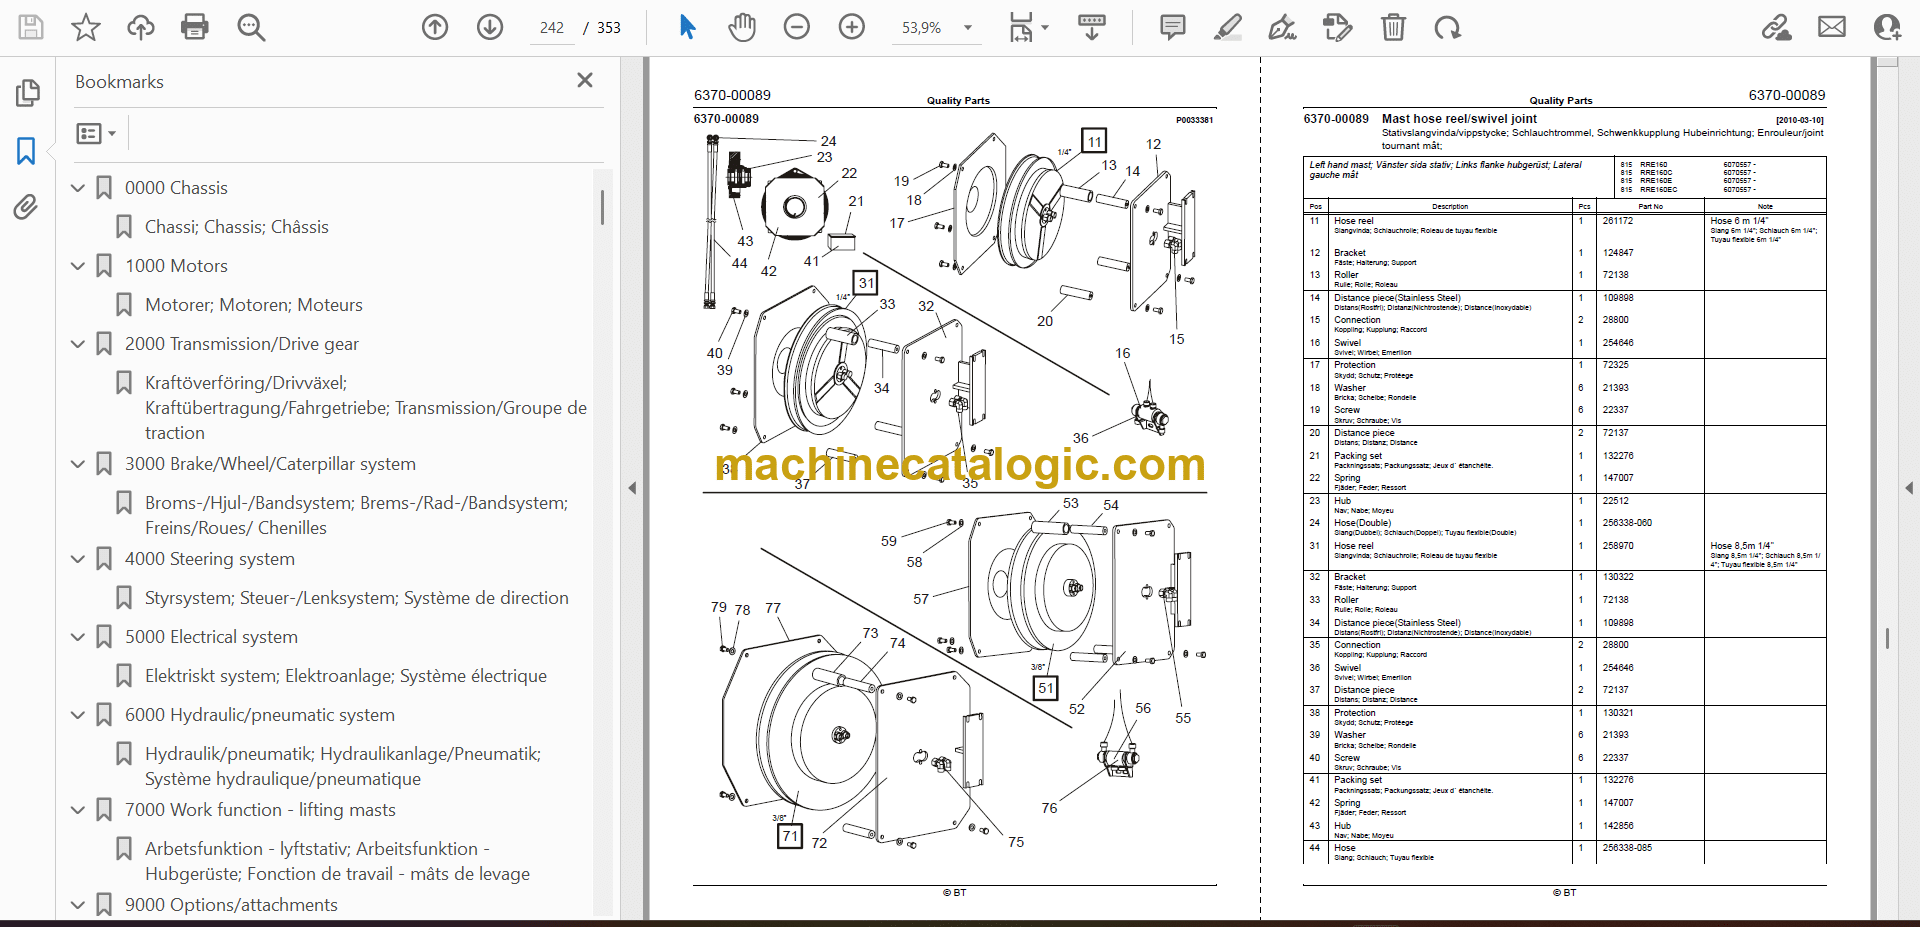
Task: Click the share with others person icon
Action: click(1887, 27)
